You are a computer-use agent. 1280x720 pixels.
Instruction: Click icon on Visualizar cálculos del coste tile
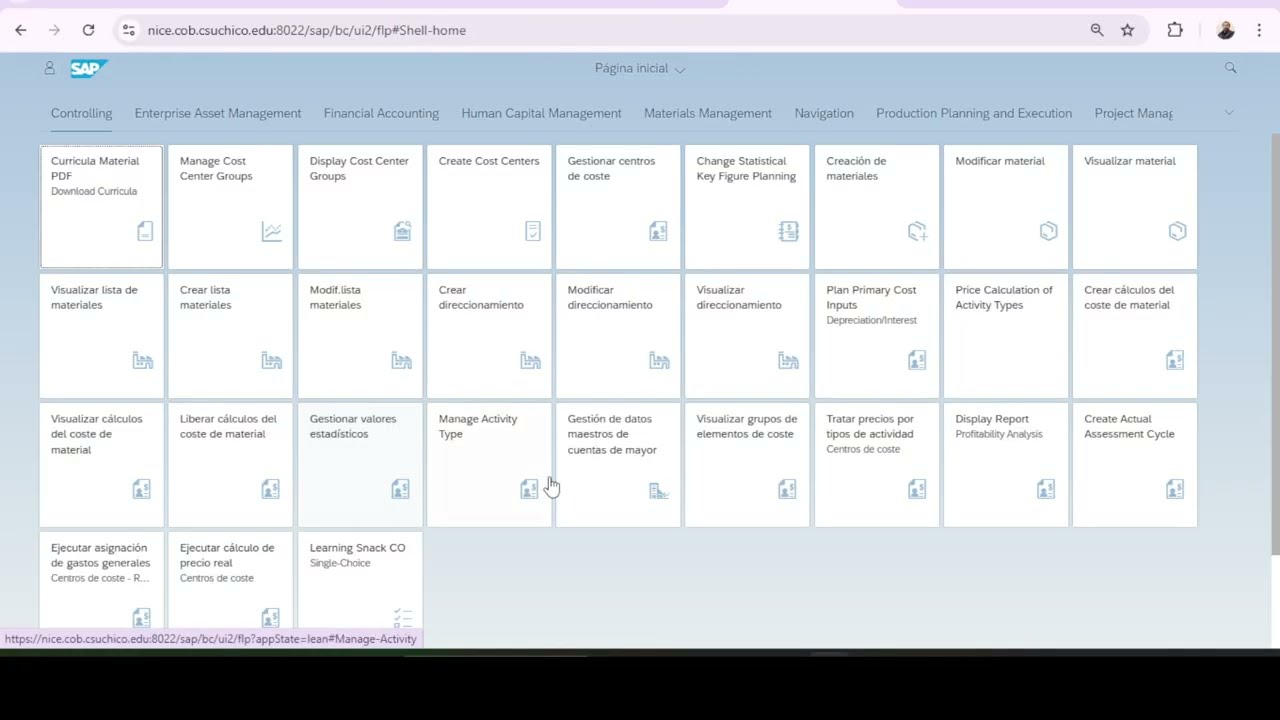point(142,489)
